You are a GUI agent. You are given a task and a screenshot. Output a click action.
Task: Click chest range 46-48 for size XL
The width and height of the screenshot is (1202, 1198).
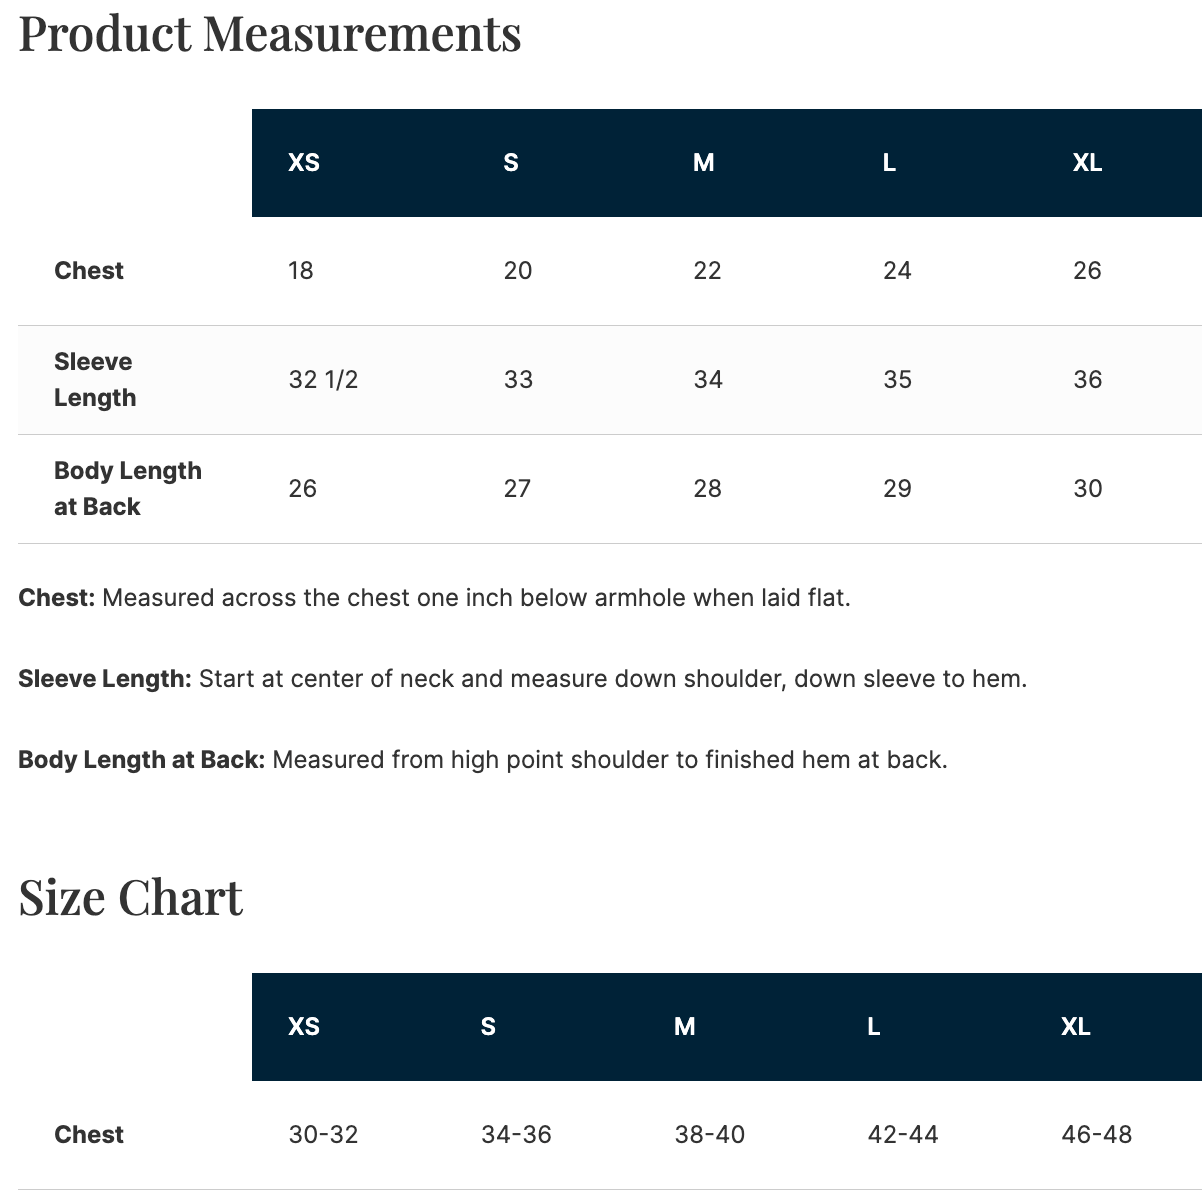point(1097,1135)
